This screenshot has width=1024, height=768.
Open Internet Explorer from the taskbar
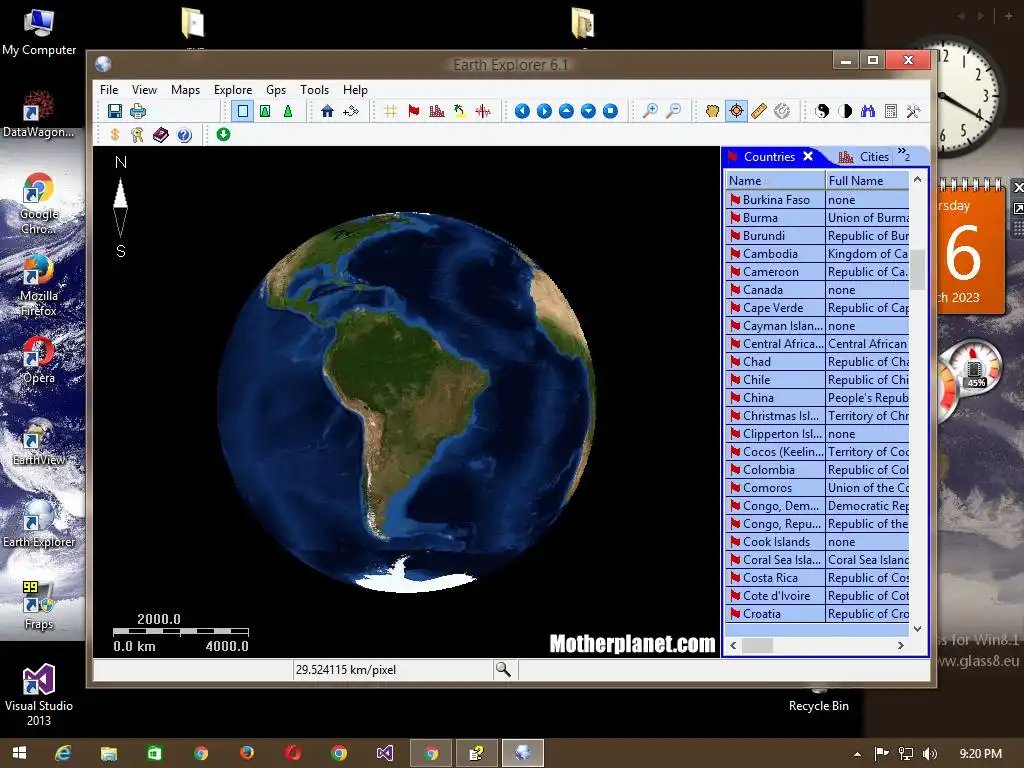[x=63, y=753]
